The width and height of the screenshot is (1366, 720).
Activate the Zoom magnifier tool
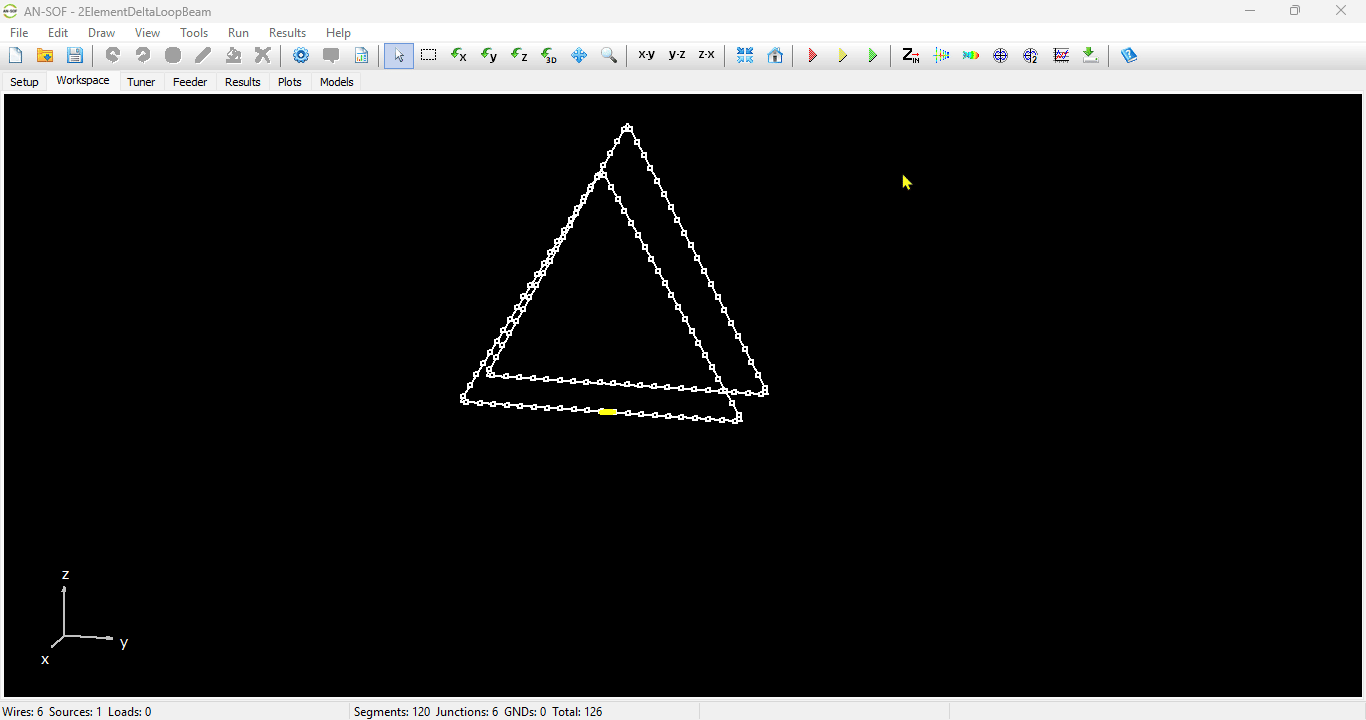point(609,56)
